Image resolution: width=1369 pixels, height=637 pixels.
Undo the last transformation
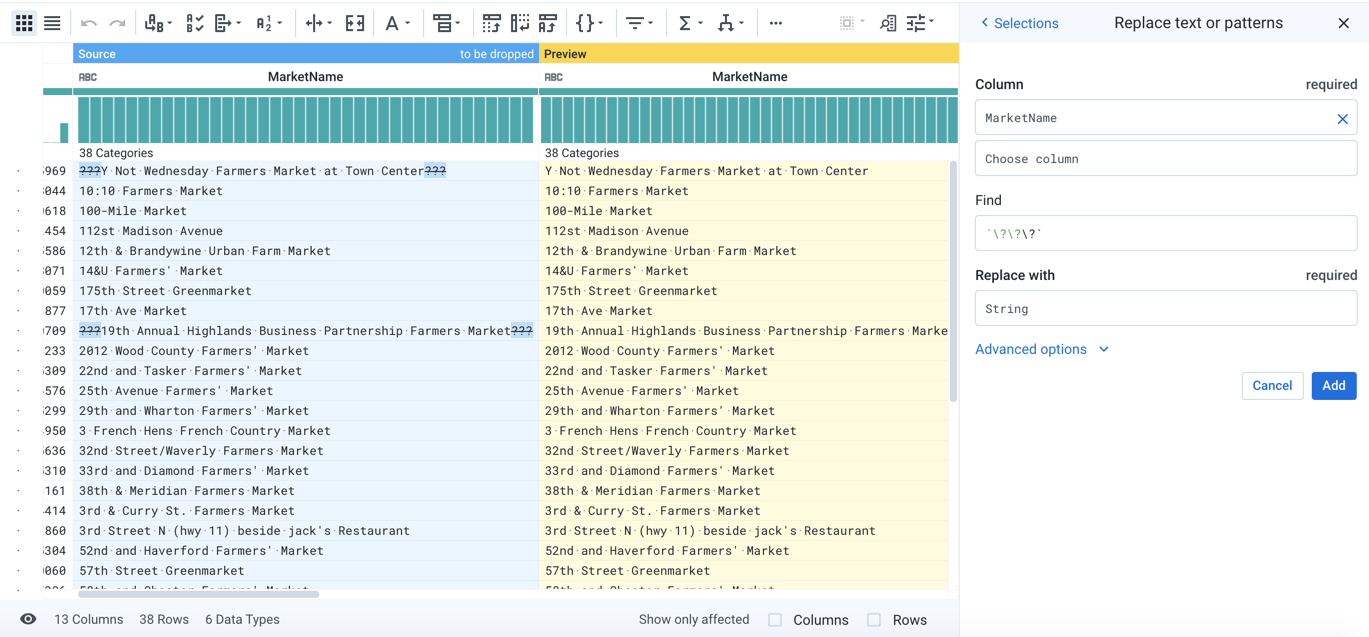click(x=89, y=22)
